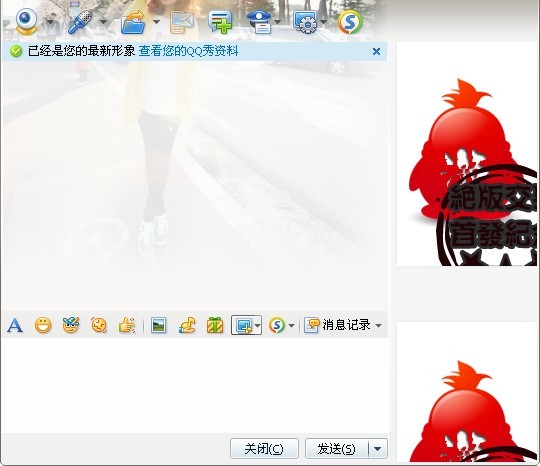Expand remote desktop apps dropdown arrow
Image resolution: width=540 pixels, height=466 pixels.
(x=324, y=22)
